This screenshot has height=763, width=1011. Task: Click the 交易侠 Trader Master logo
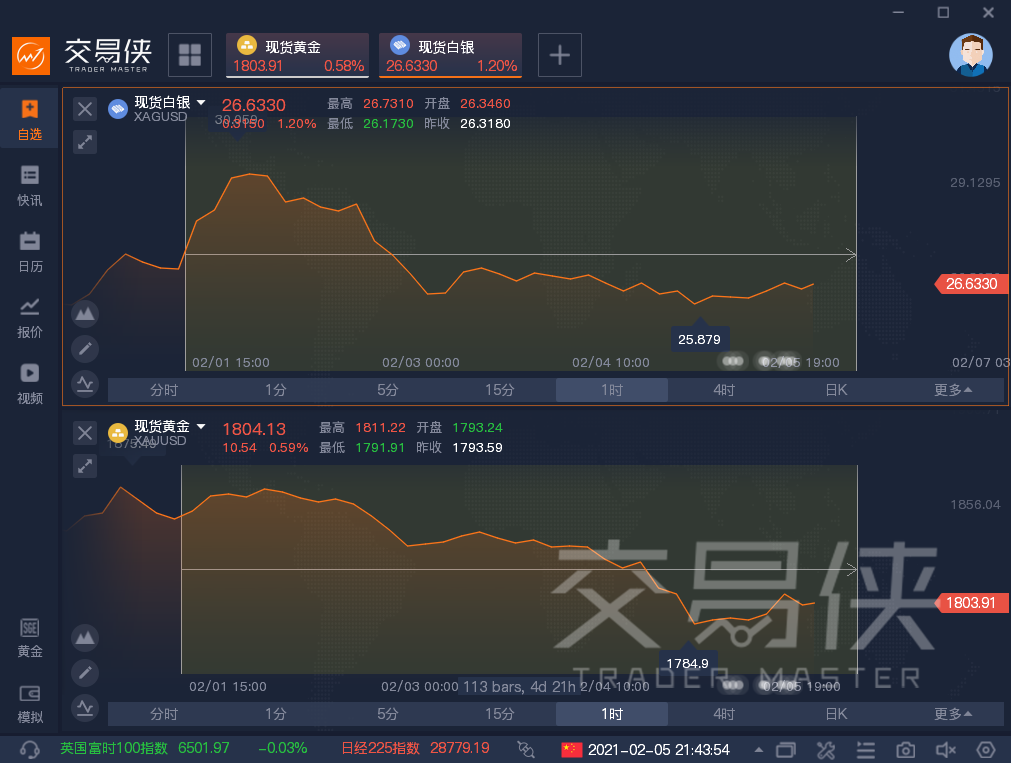83,55
